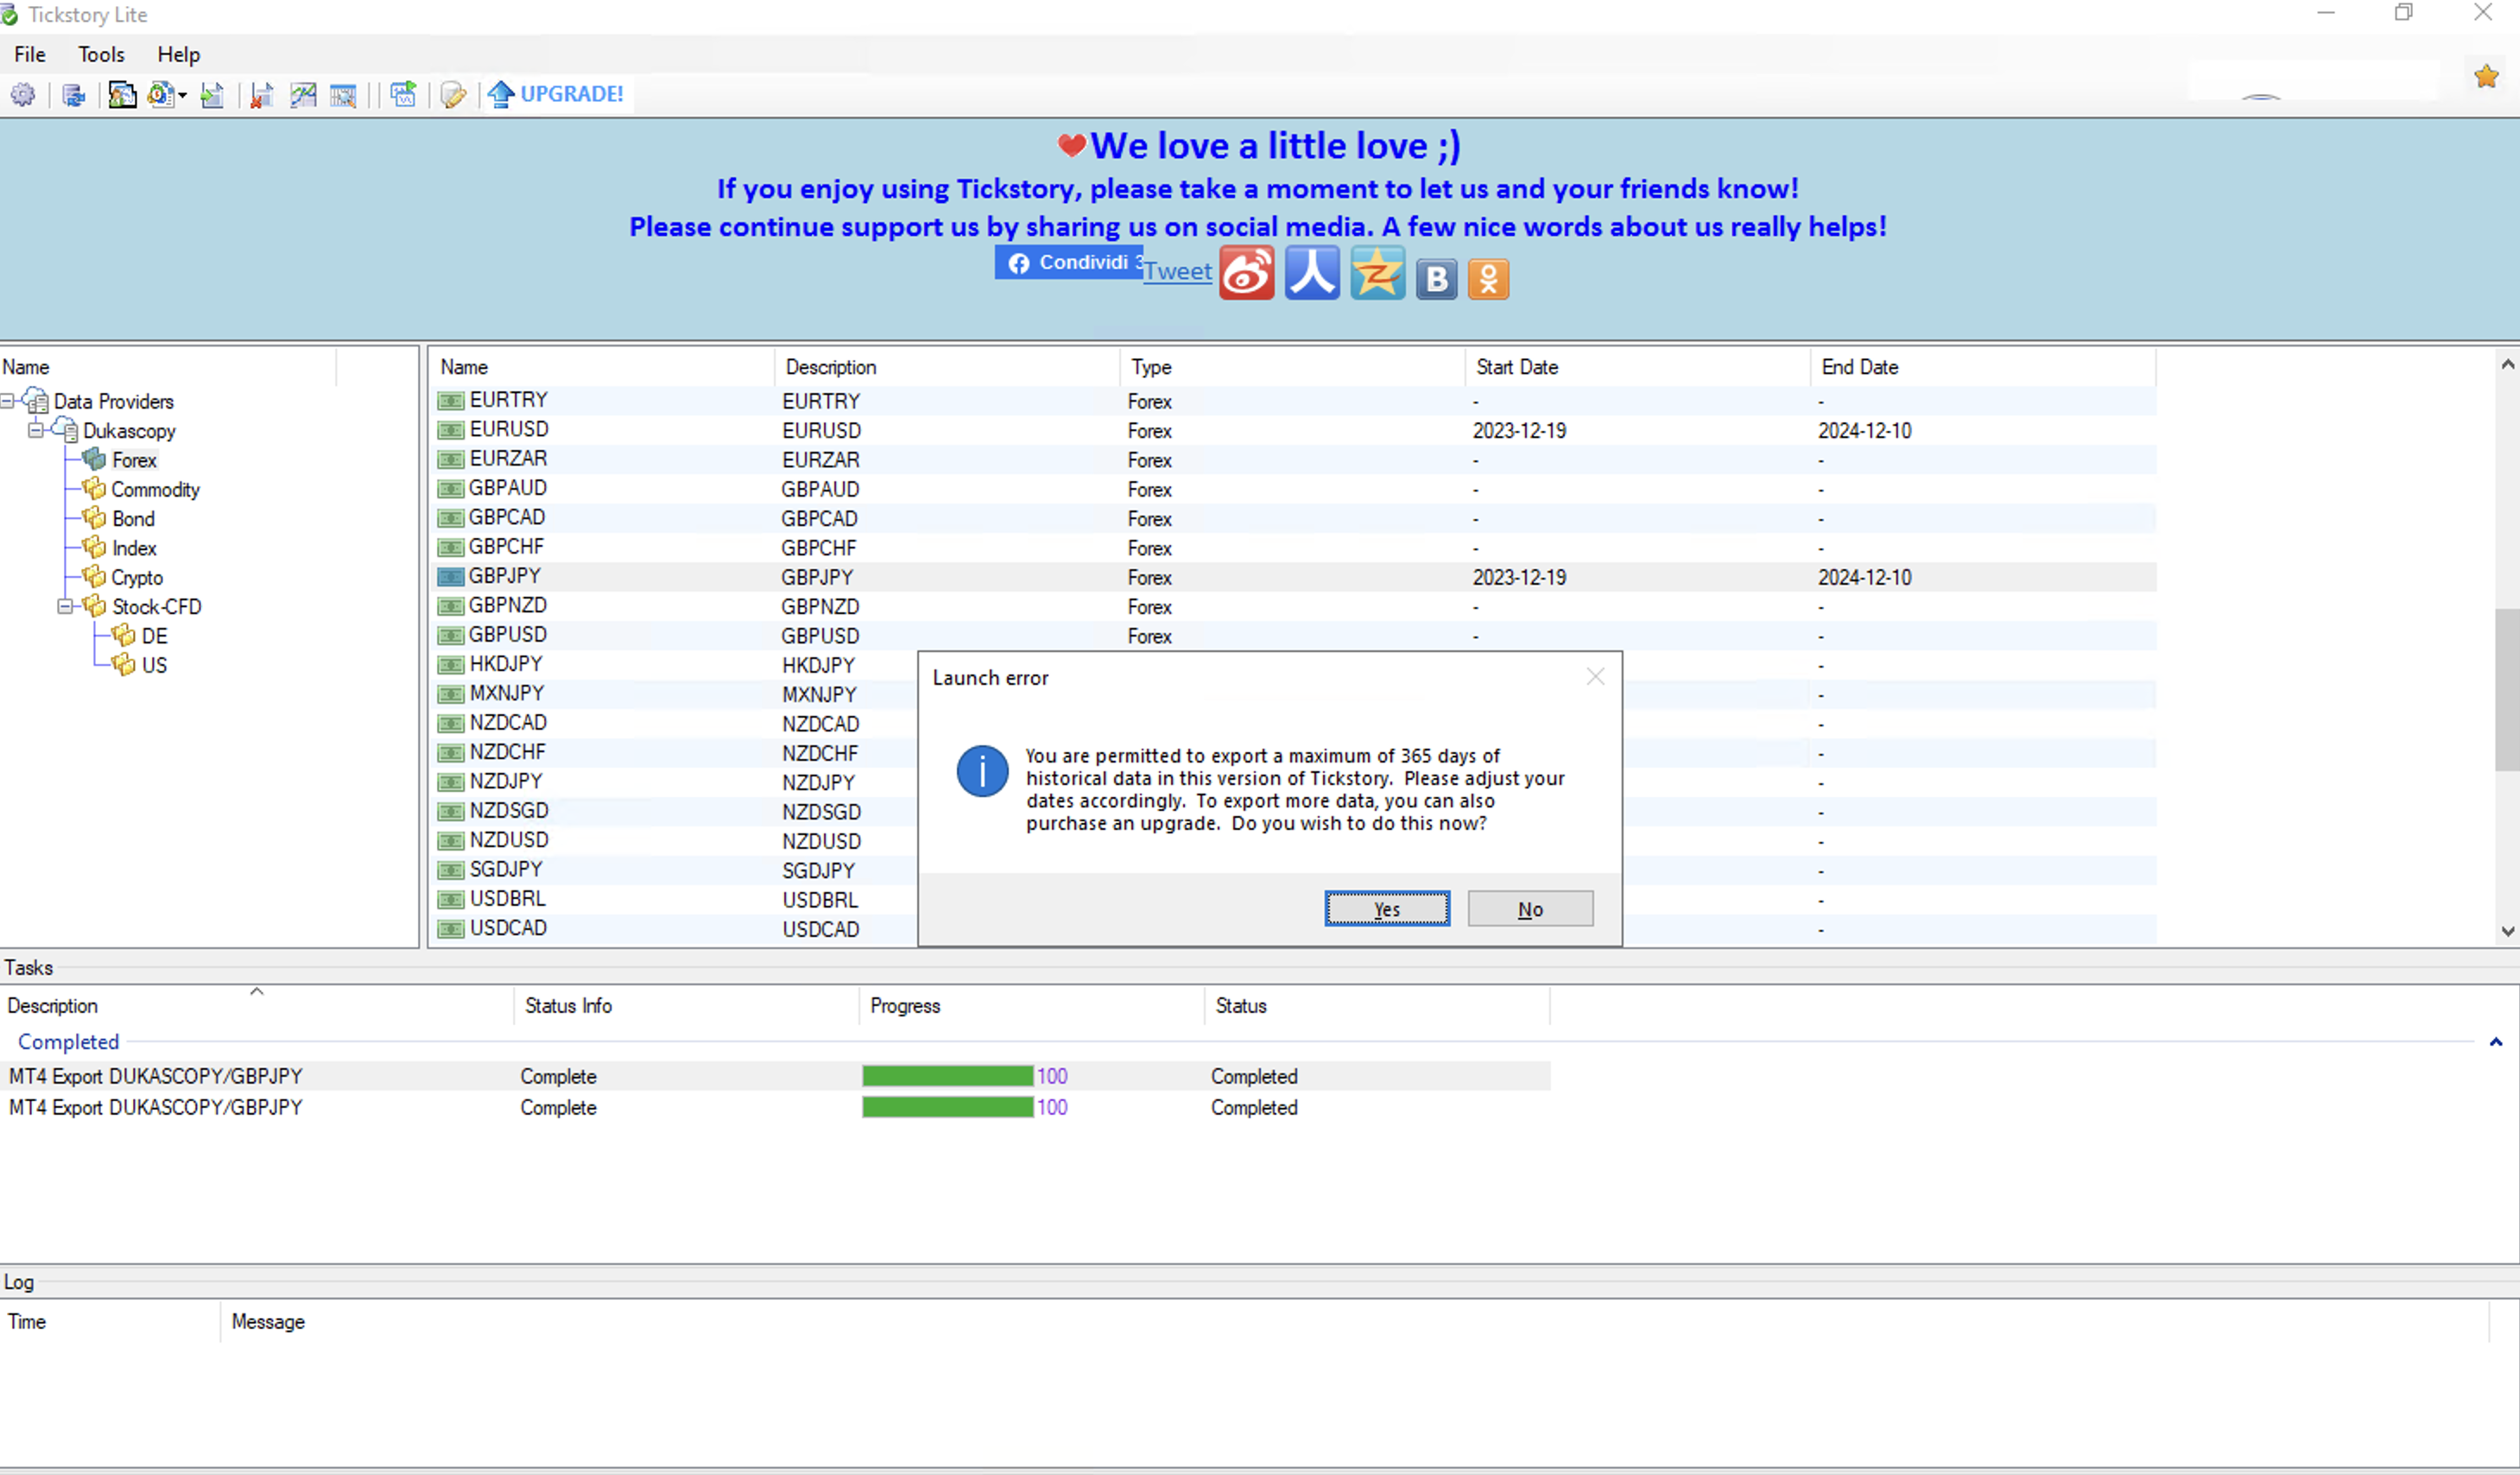Click the delete data red X icon

[262, 95]
